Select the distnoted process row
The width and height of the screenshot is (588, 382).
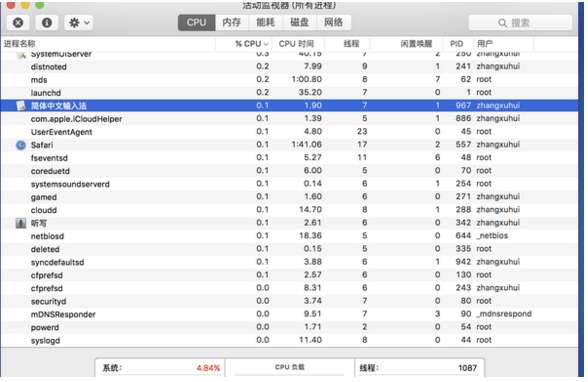pos(289,67)
